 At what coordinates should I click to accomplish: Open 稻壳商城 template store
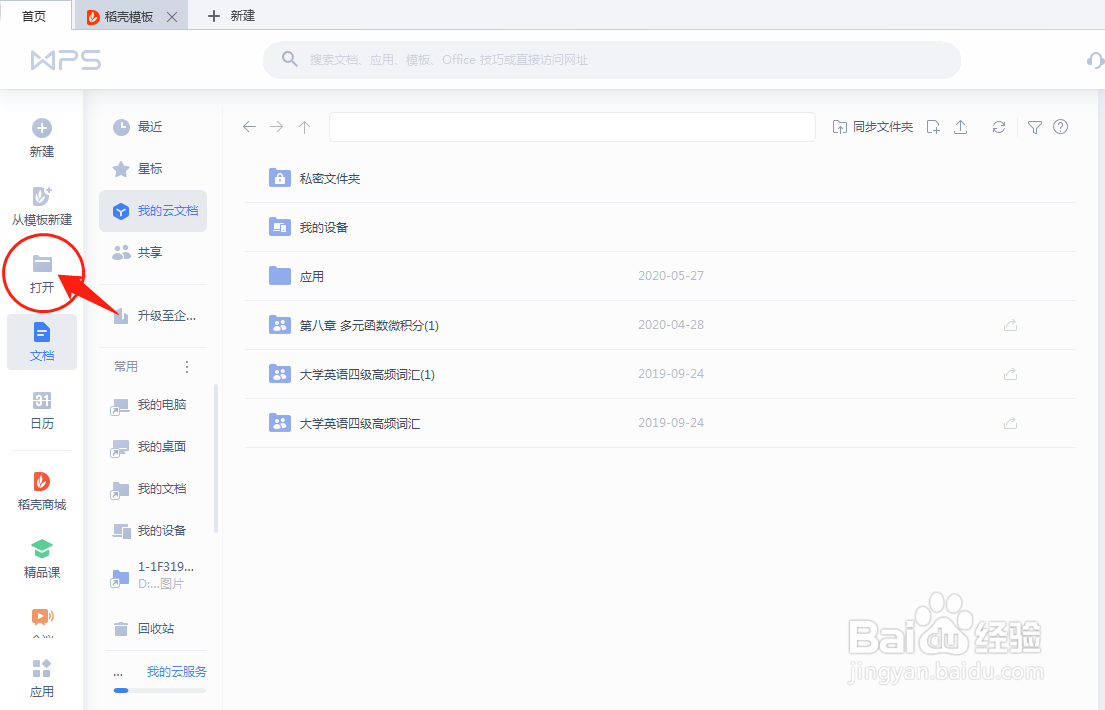coord(42,490)
